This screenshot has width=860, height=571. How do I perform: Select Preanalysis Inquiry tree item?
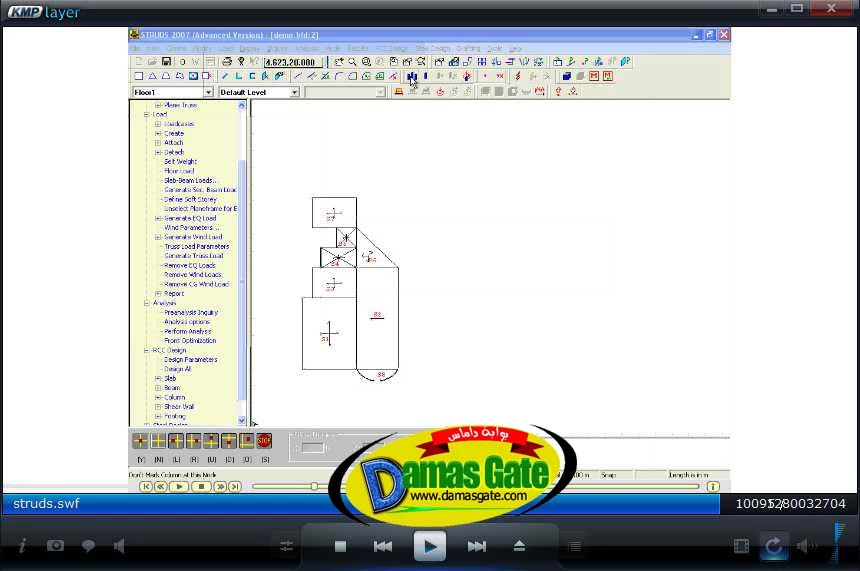pyautogui.click(x=191, y=312)
